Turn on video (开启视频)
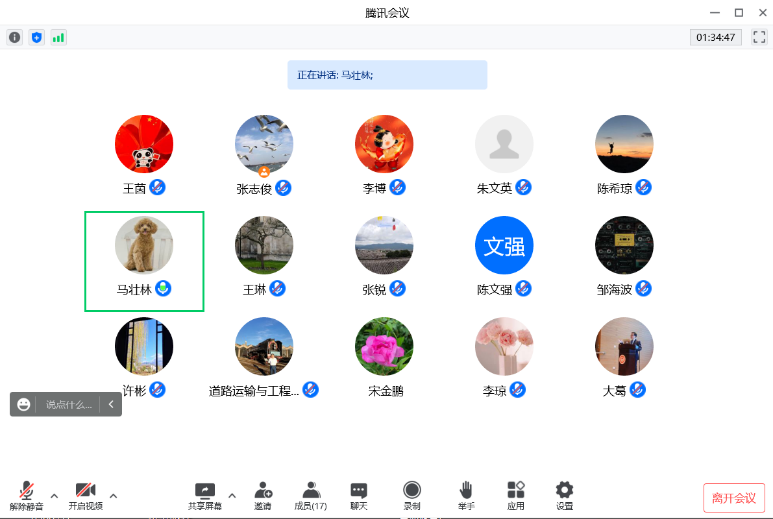 click(85, 495)
